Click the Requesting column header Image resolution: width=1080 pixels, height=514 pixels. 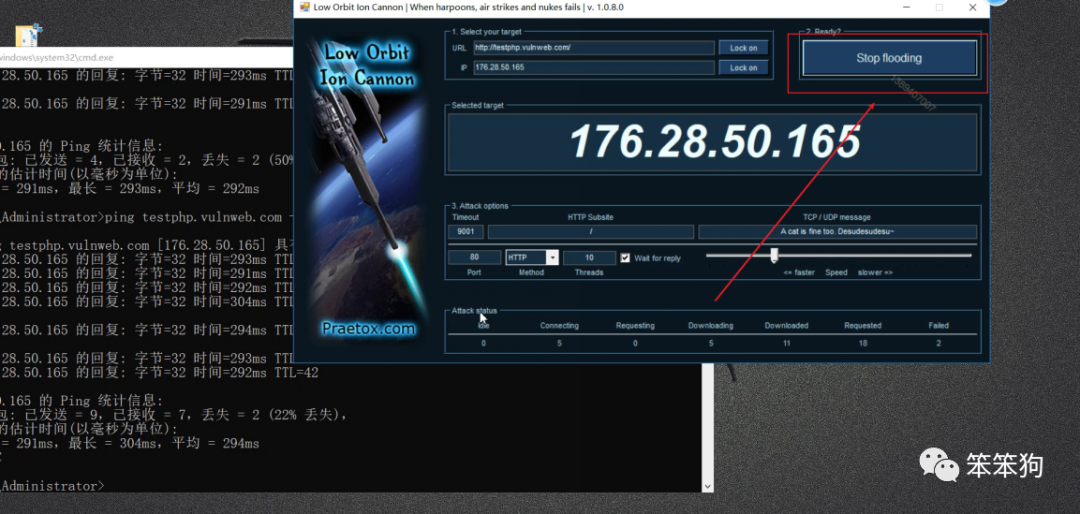point(635,325)
